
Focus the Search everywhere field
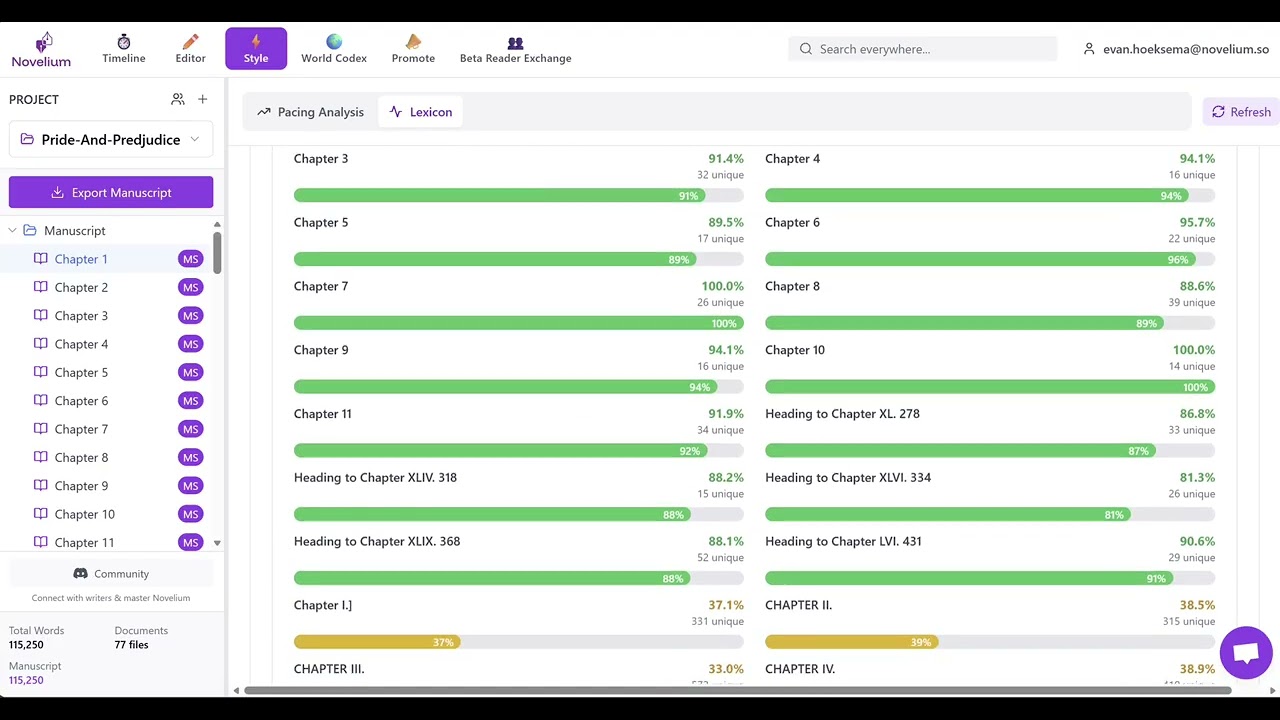[923, 49]
